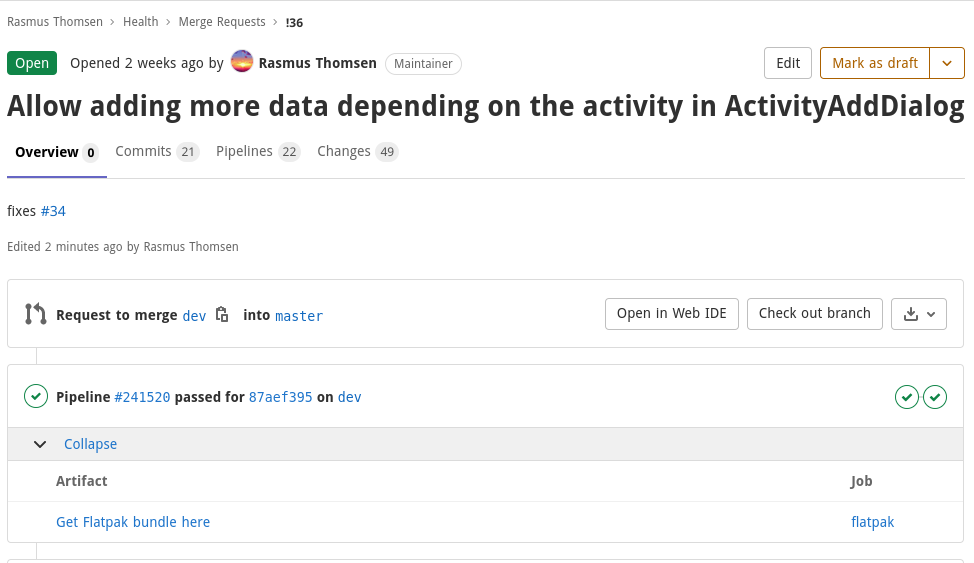Click the second pipeline stage check icon
The height and width of the screenshot is (563, 974).
(935, 397)
